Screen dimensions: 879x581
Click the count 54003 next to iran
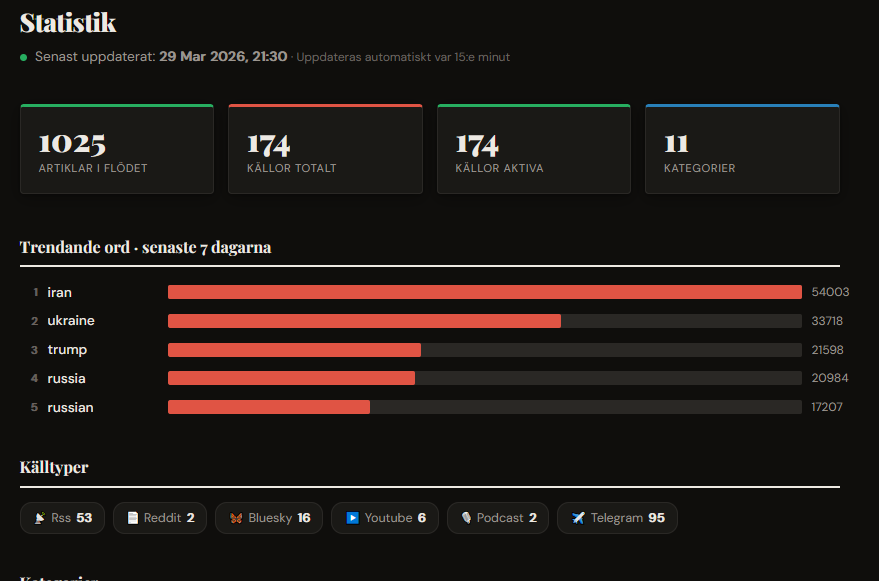click(x=830, y=292)
